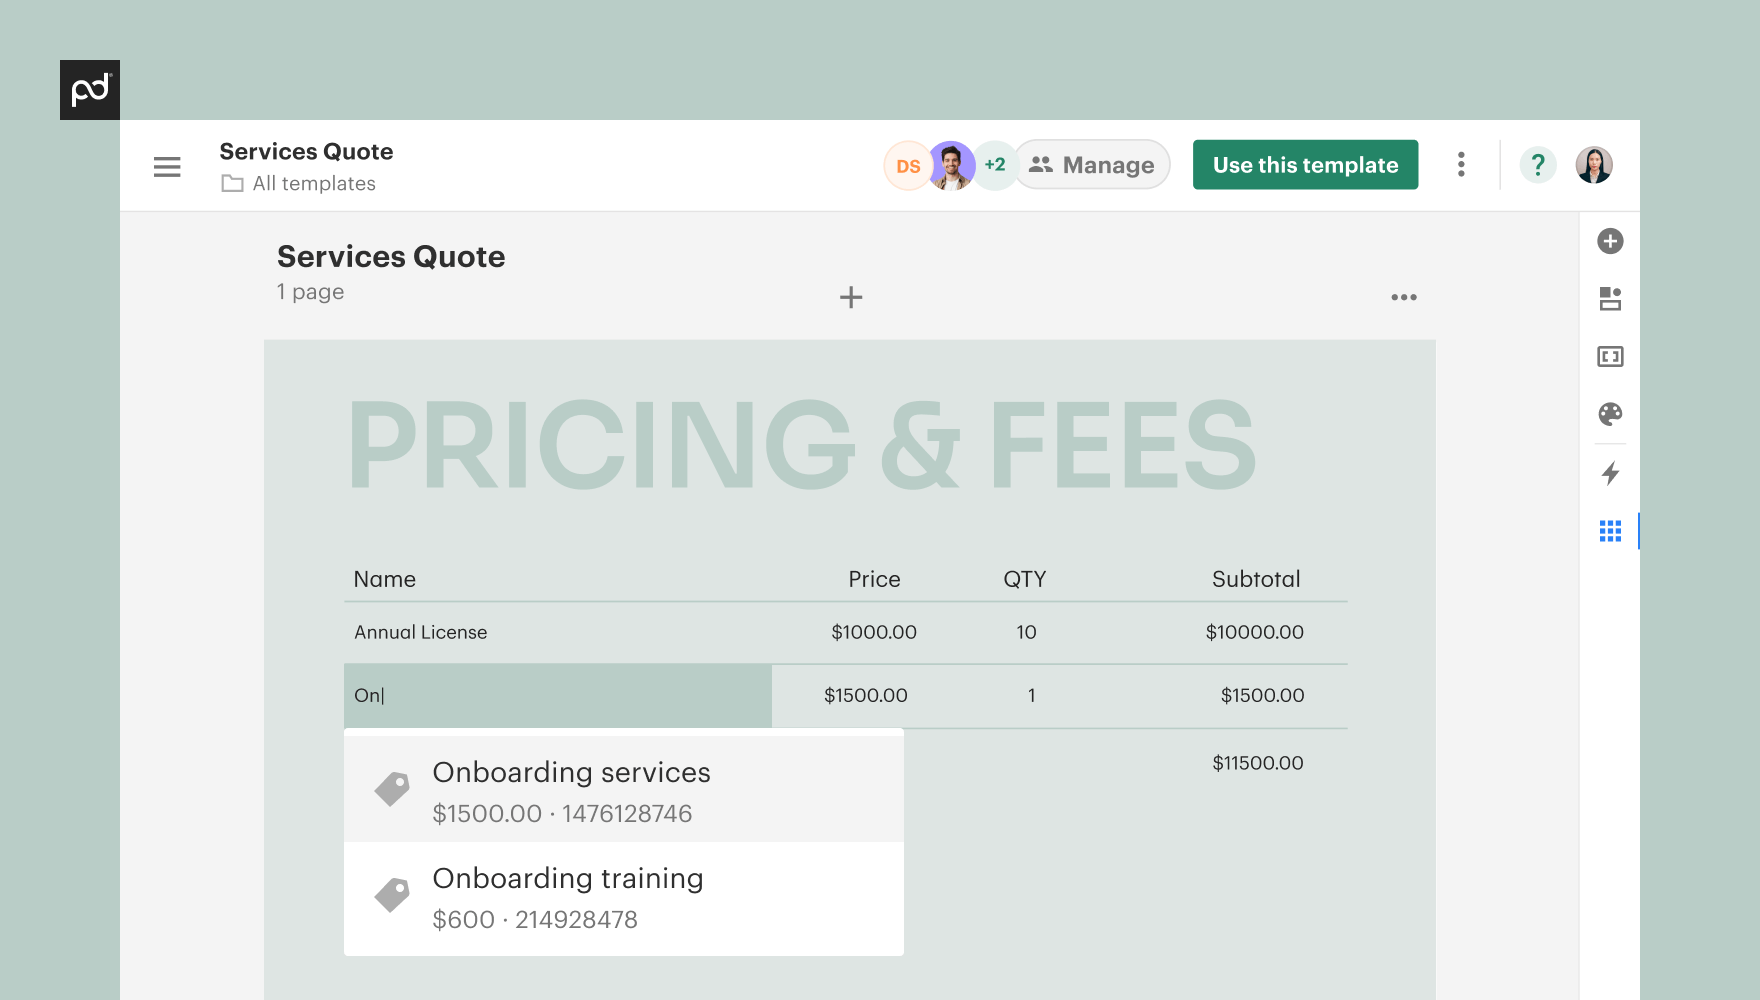Open the product catalog grid icon

click(1610, 531)
